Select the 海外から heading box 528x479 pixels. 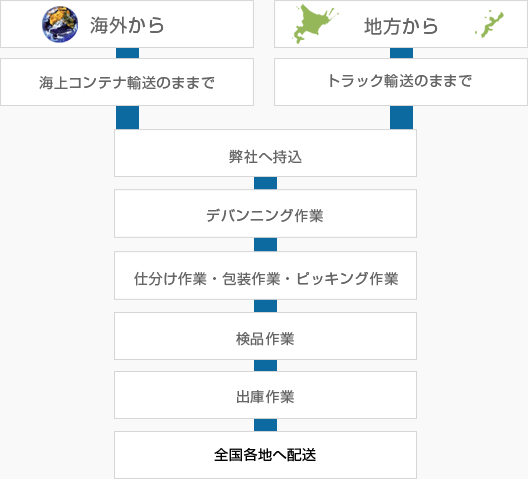pos(127,24)
